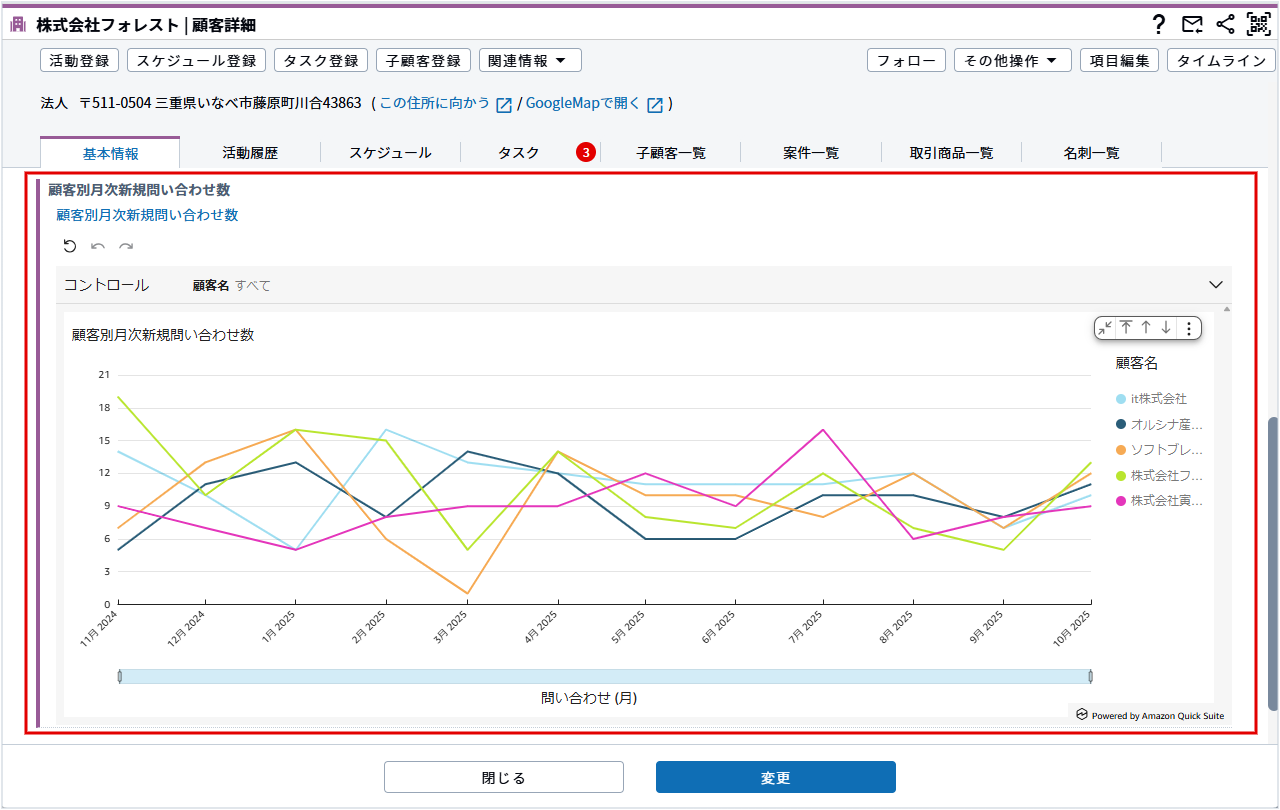Viewport: 1280px width, 810px height.
Task: Click the 顧客名 すべて filter control
Action: 231,285
